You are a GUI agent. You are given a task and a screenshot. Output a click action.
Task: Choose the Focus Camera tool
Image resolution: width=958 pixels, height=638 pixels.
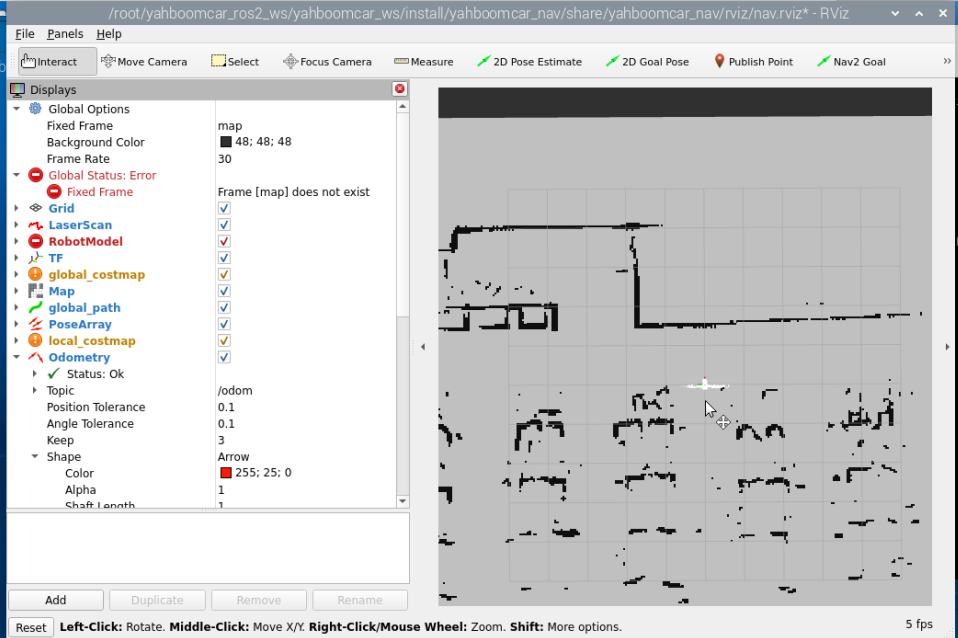327,61
